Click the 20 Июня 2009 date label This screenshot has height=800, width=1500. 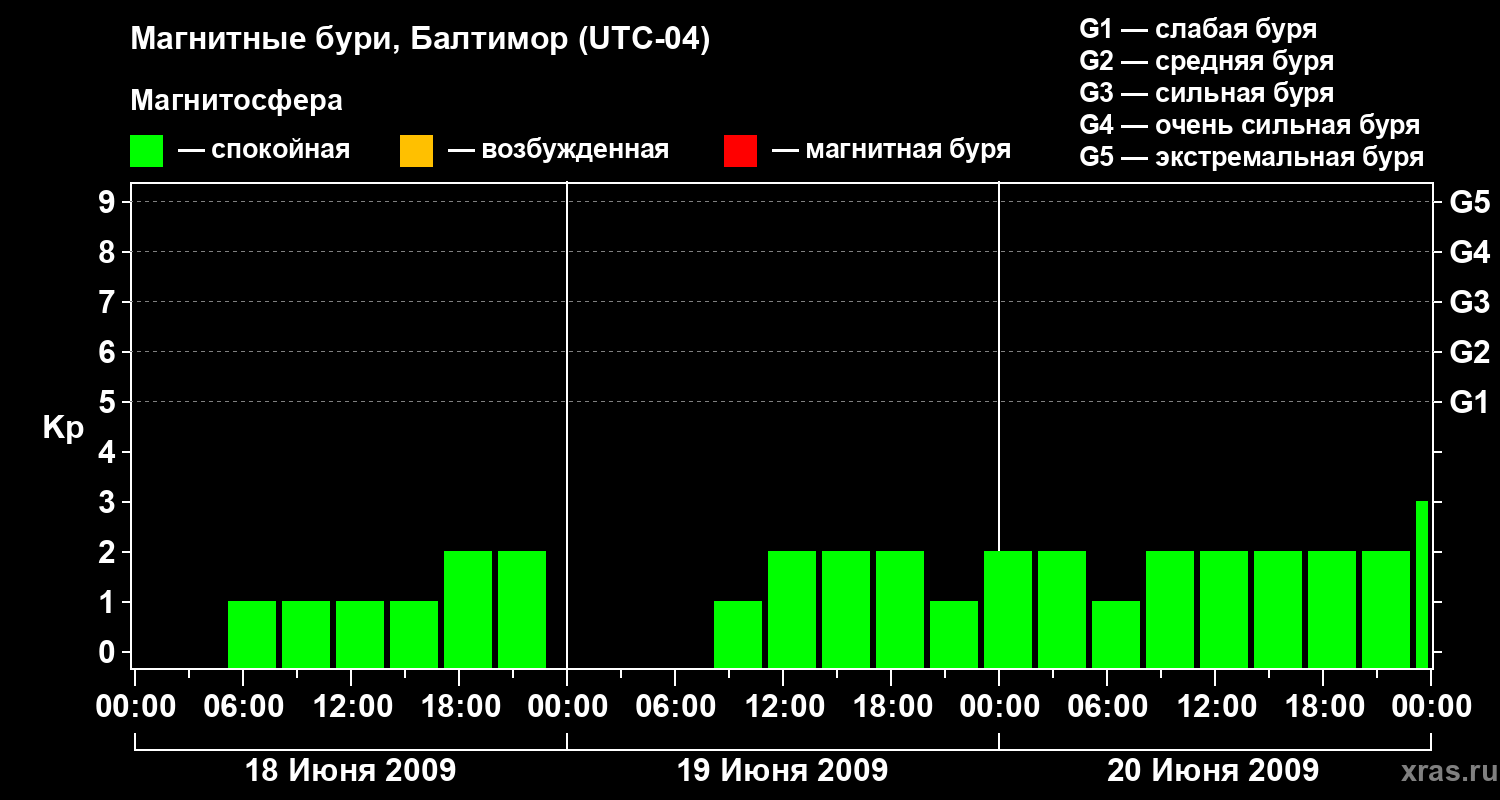[x=1213, y=771]
